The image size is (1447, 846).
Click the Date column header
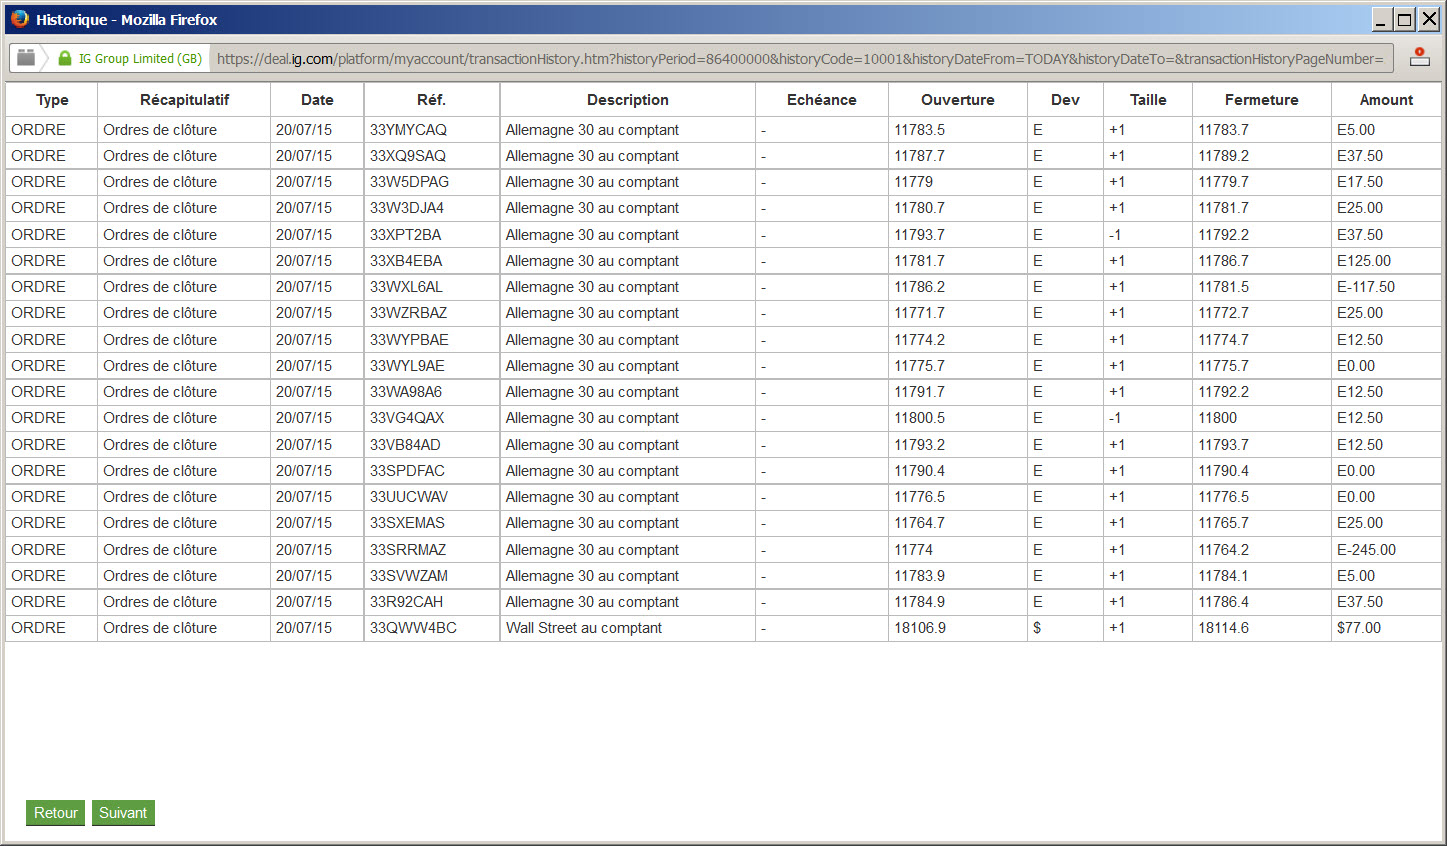click(317, 100)
